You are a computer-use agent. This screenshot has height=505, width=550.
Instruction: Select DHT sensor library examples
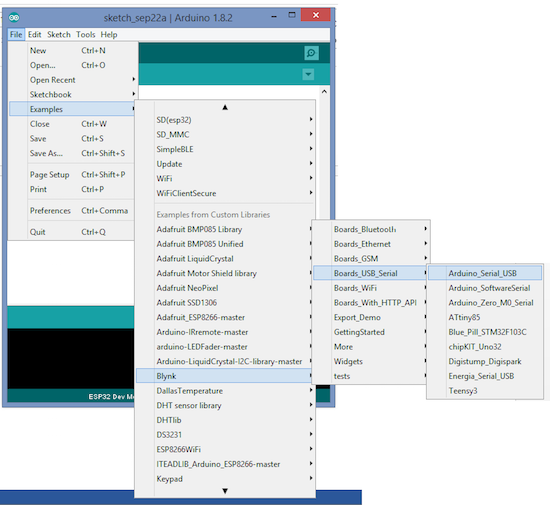tap(225, 405)
